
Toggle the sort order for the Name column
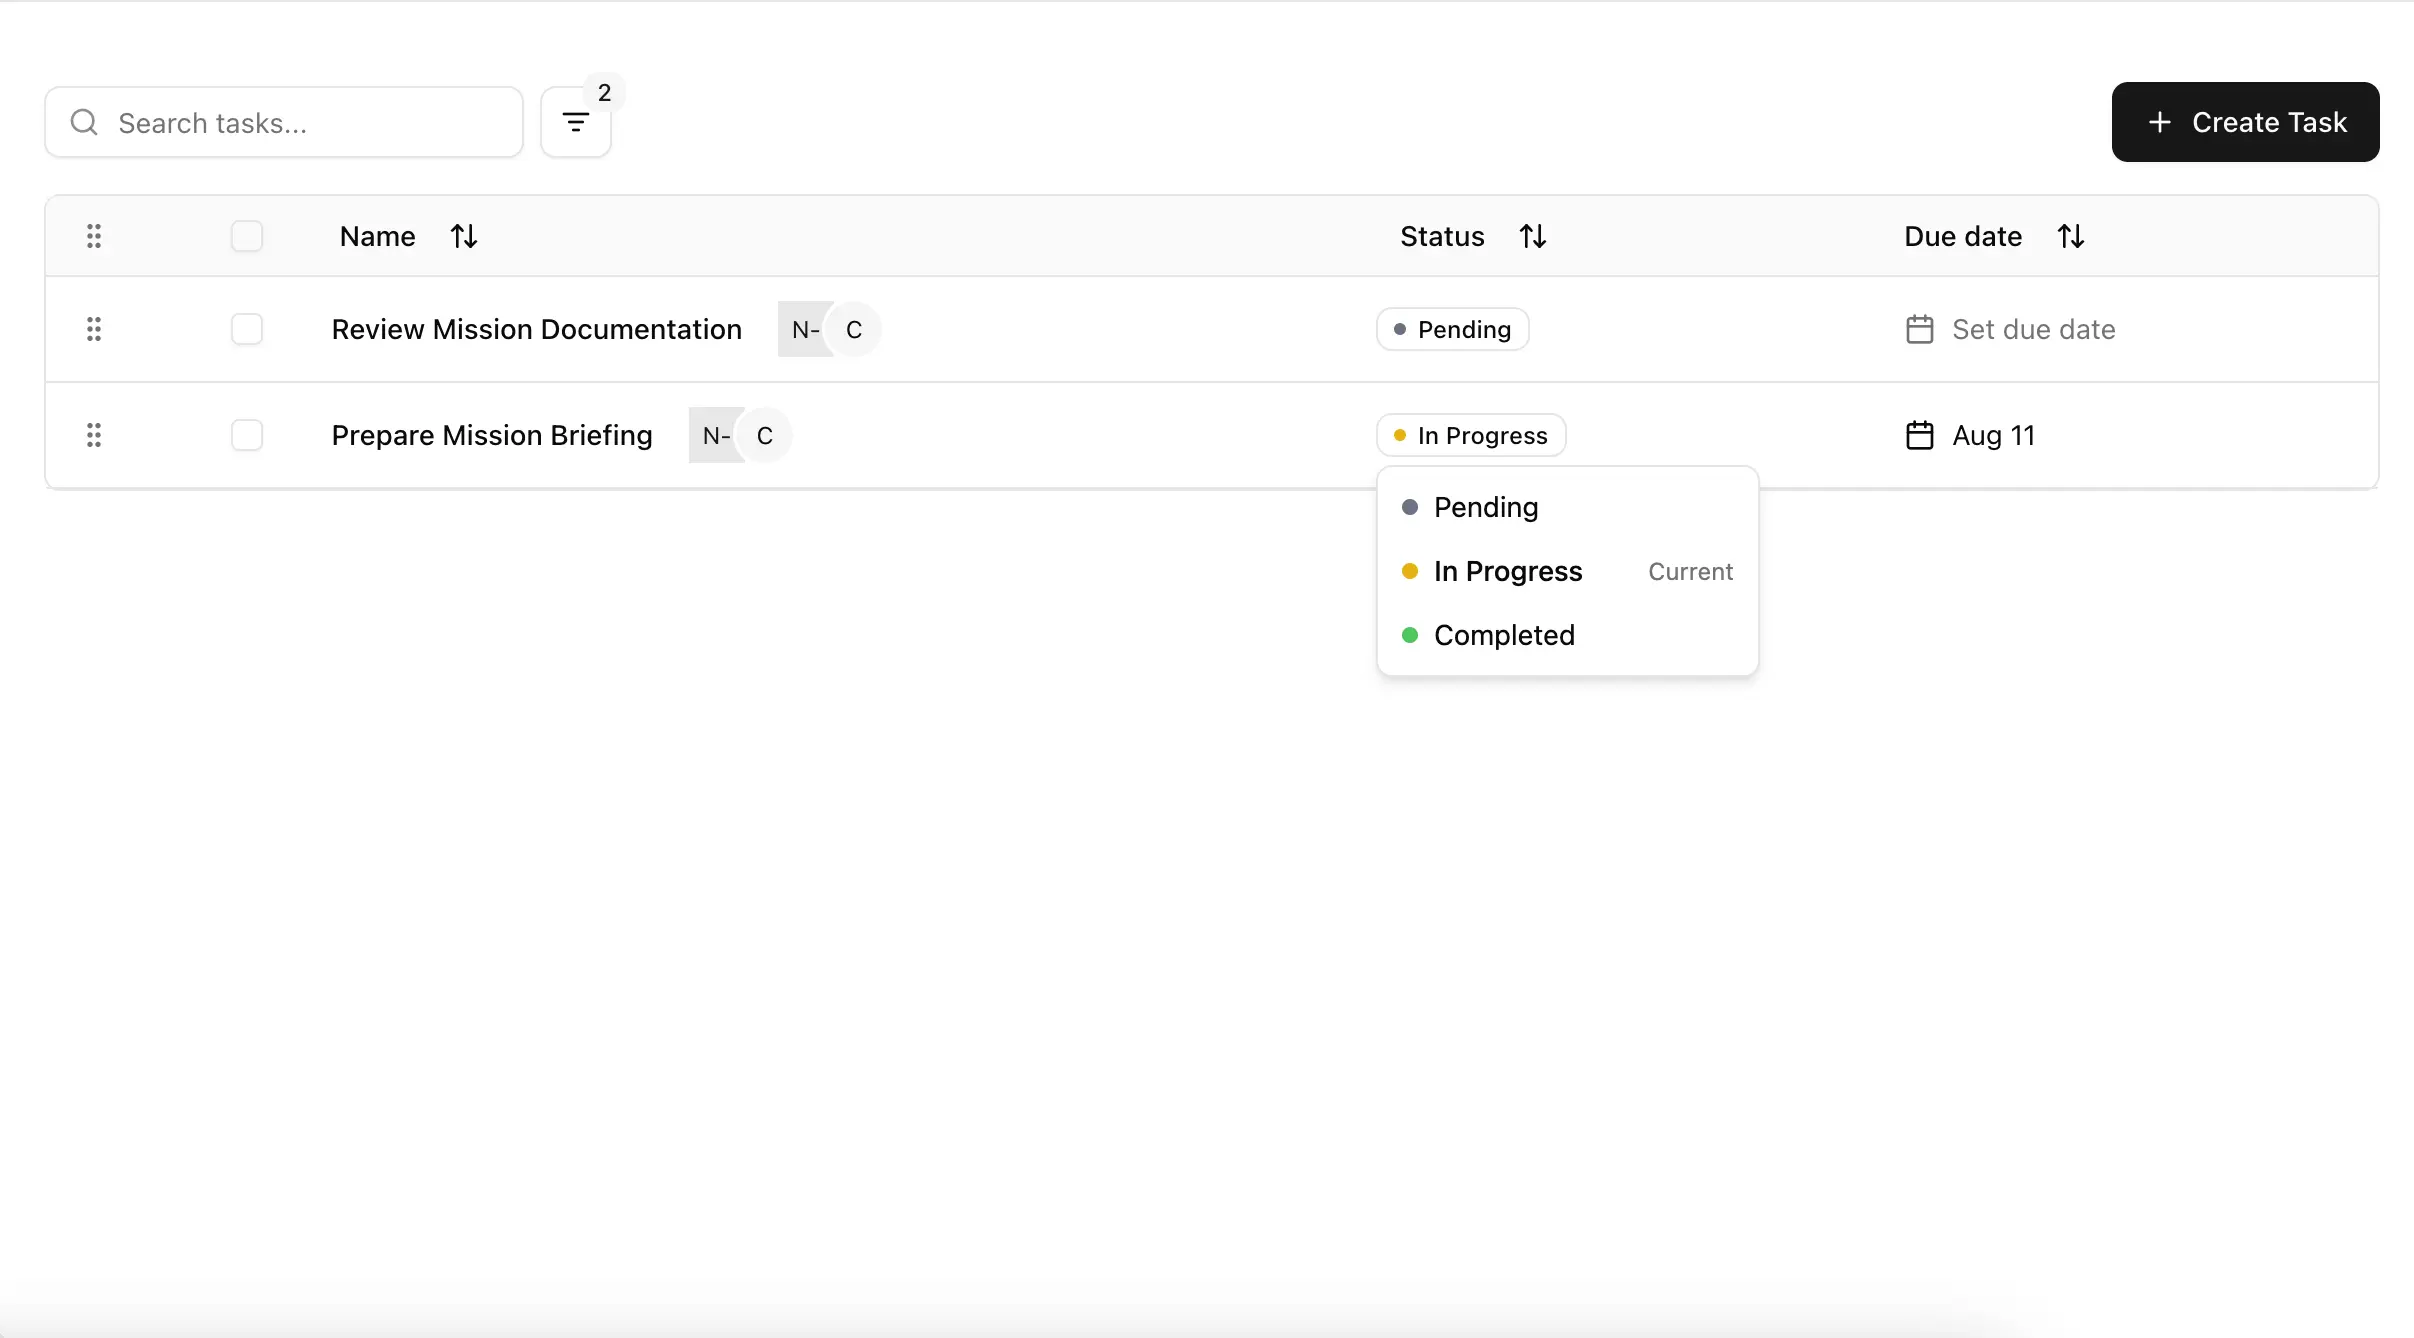point(465,236)
